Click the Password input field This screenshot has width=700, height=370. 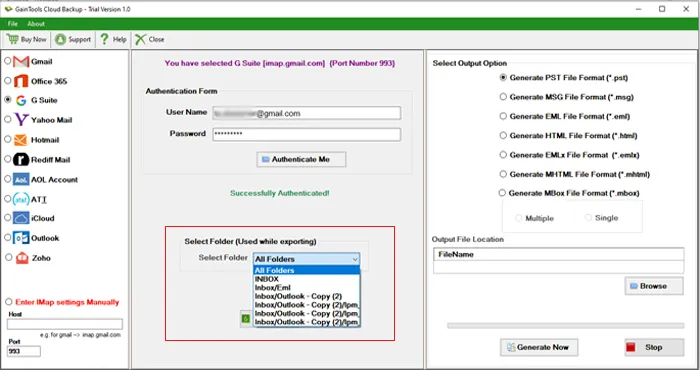(307, 134)
